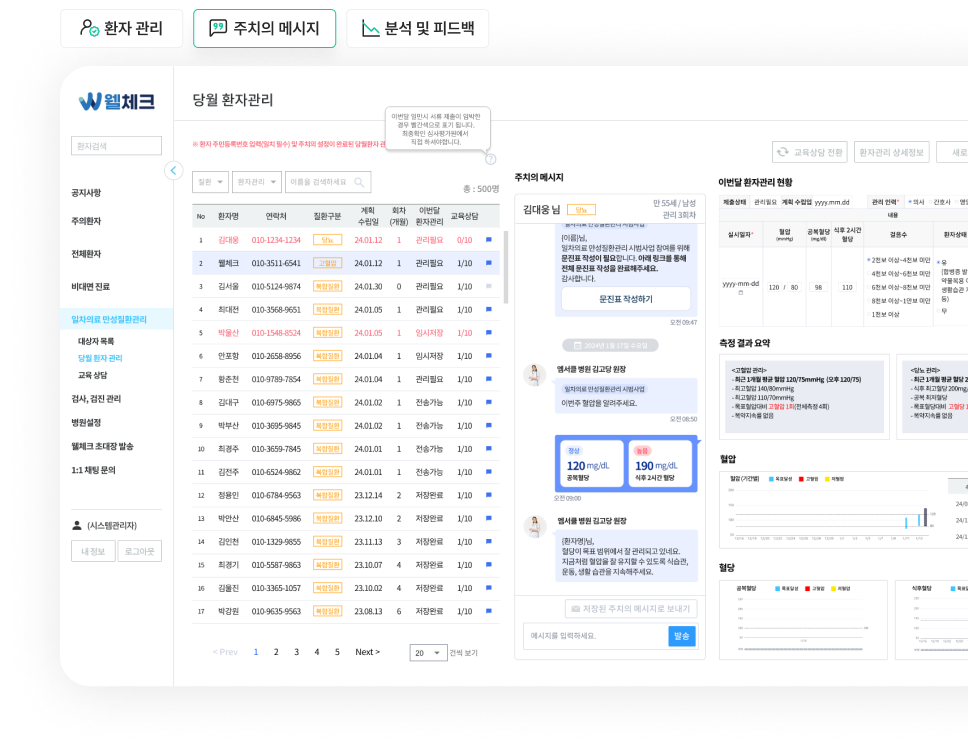Click the help question mark icon
968x751 pixels.
490,158
